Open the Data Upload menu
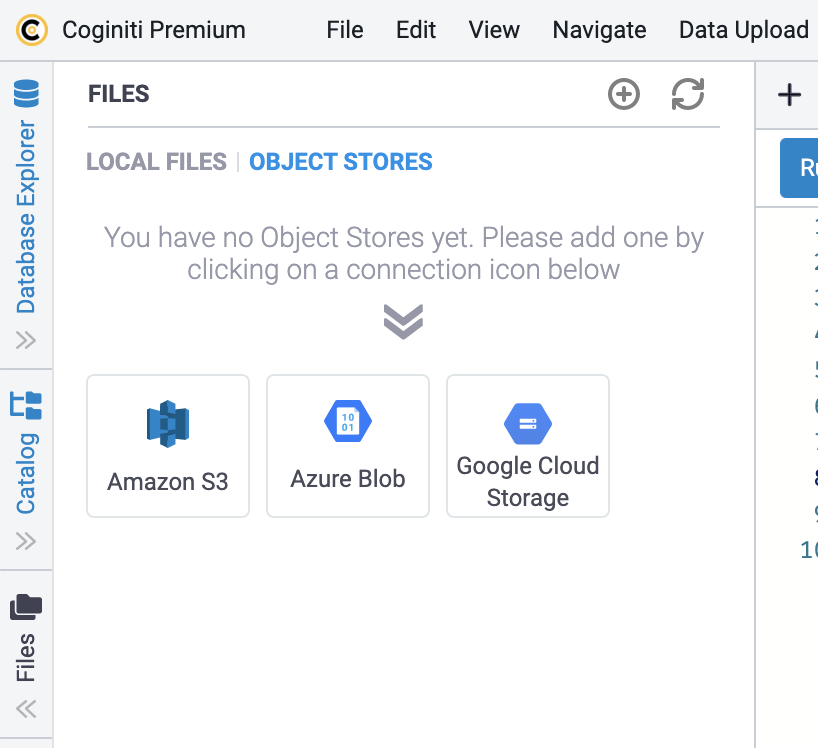This screenshot has width=818, height=748. (743, 30)
